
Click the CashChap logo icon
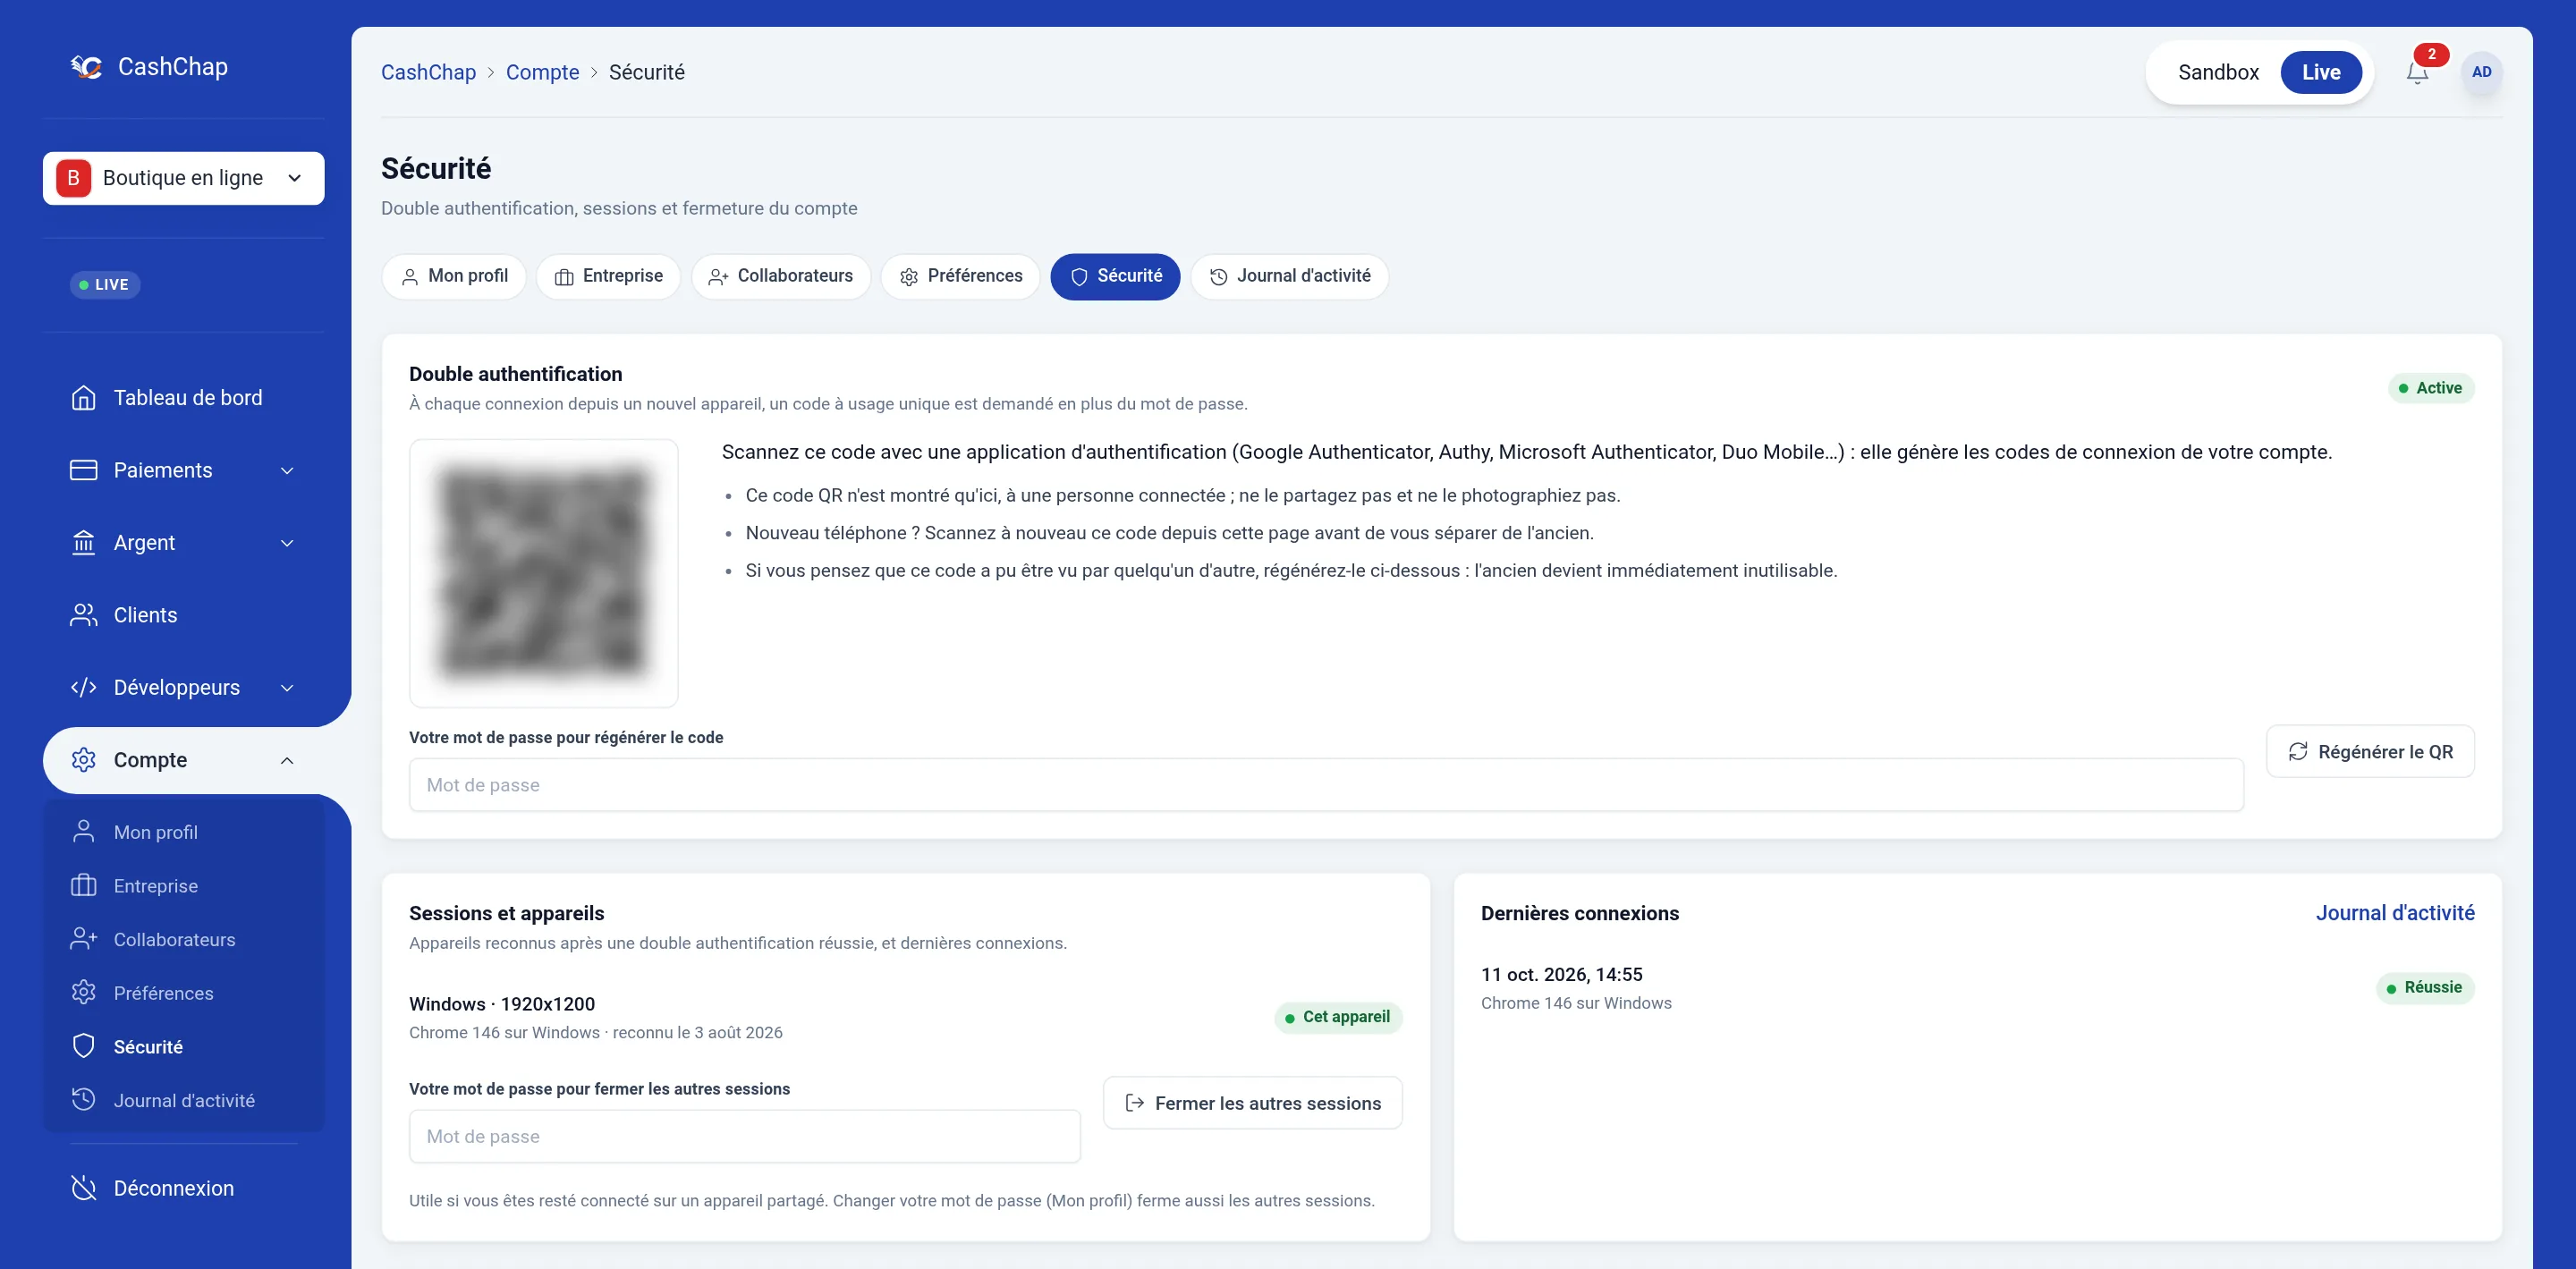87,67
